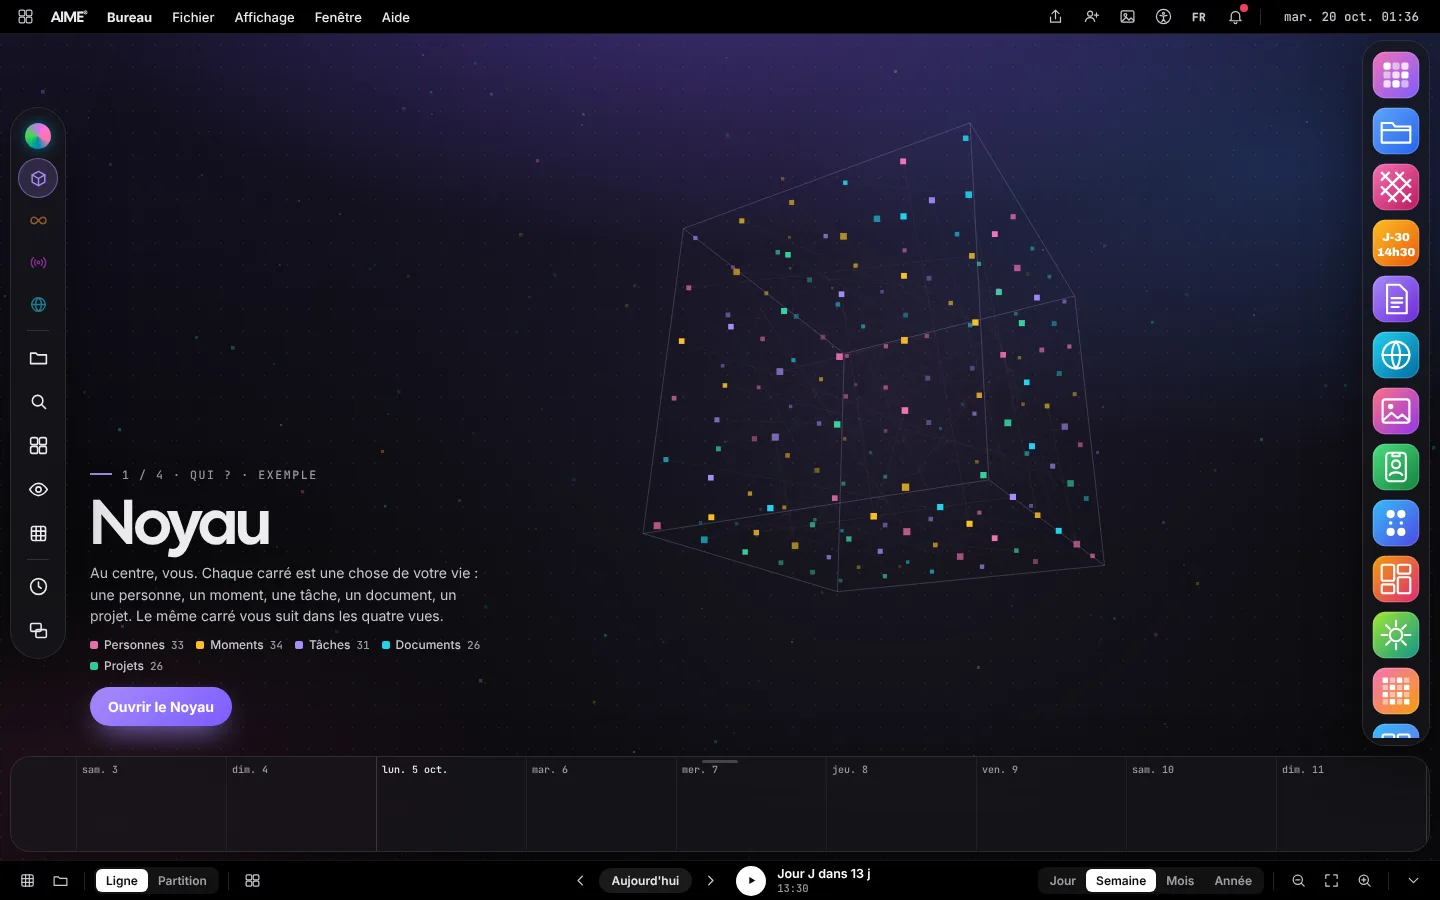Screen dimensions: 1440x900
Task: Open the date and time in top bar
Action: click(x=1351, y=17)
